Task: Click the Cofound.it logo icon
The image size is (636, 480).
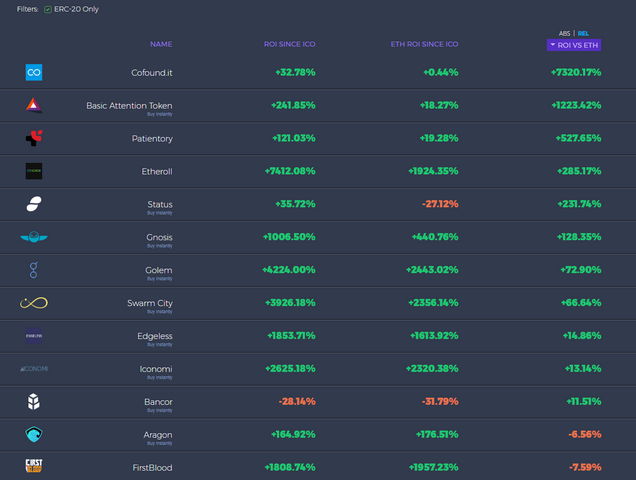Action: point(34,72)
